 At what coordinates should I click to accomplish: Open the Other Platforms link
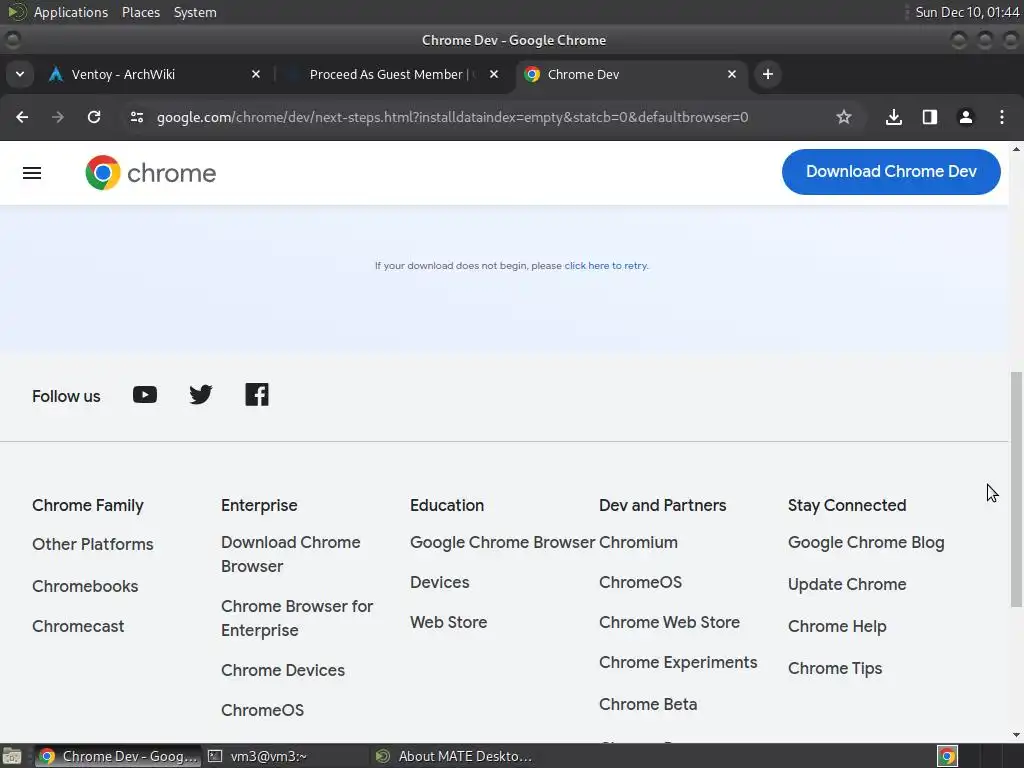tap(93, 544)
